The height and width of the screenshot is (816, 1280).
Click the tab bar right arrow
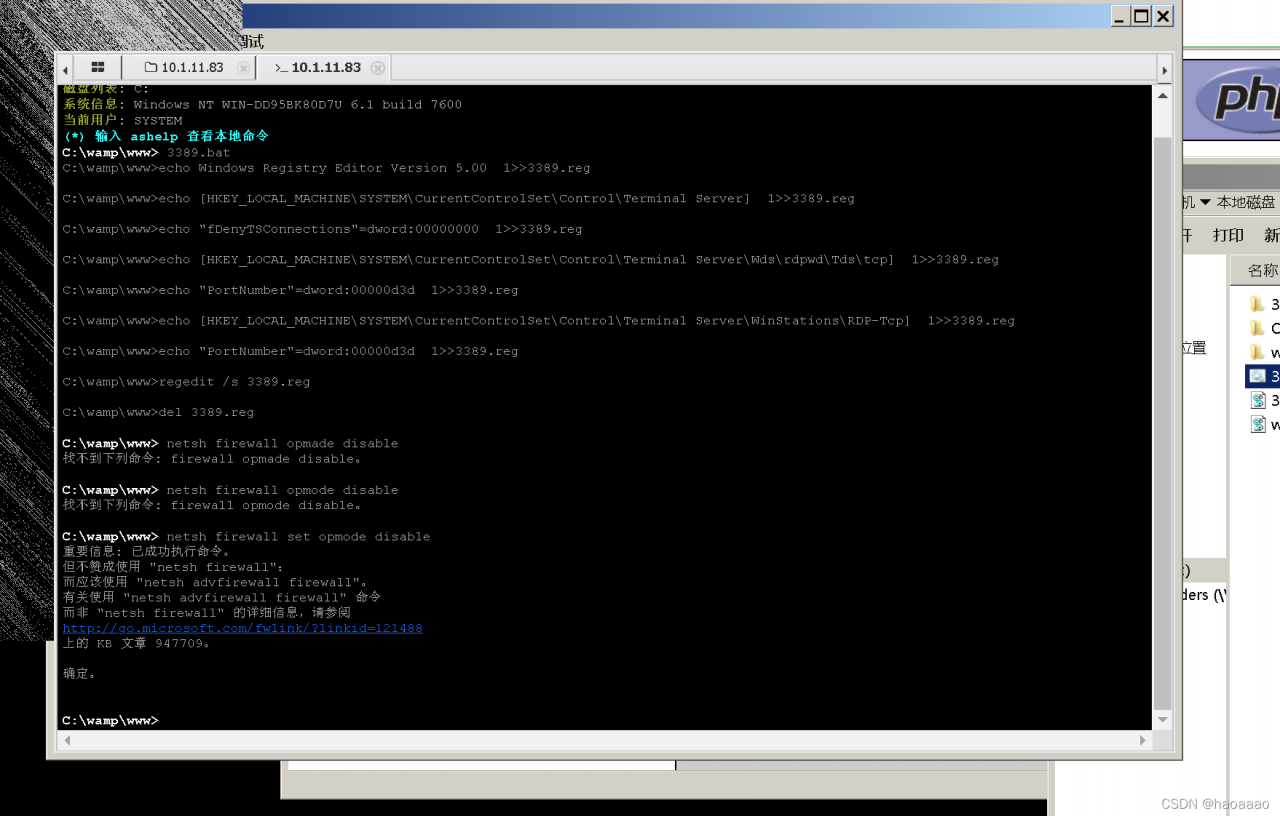coord(1164,69)
